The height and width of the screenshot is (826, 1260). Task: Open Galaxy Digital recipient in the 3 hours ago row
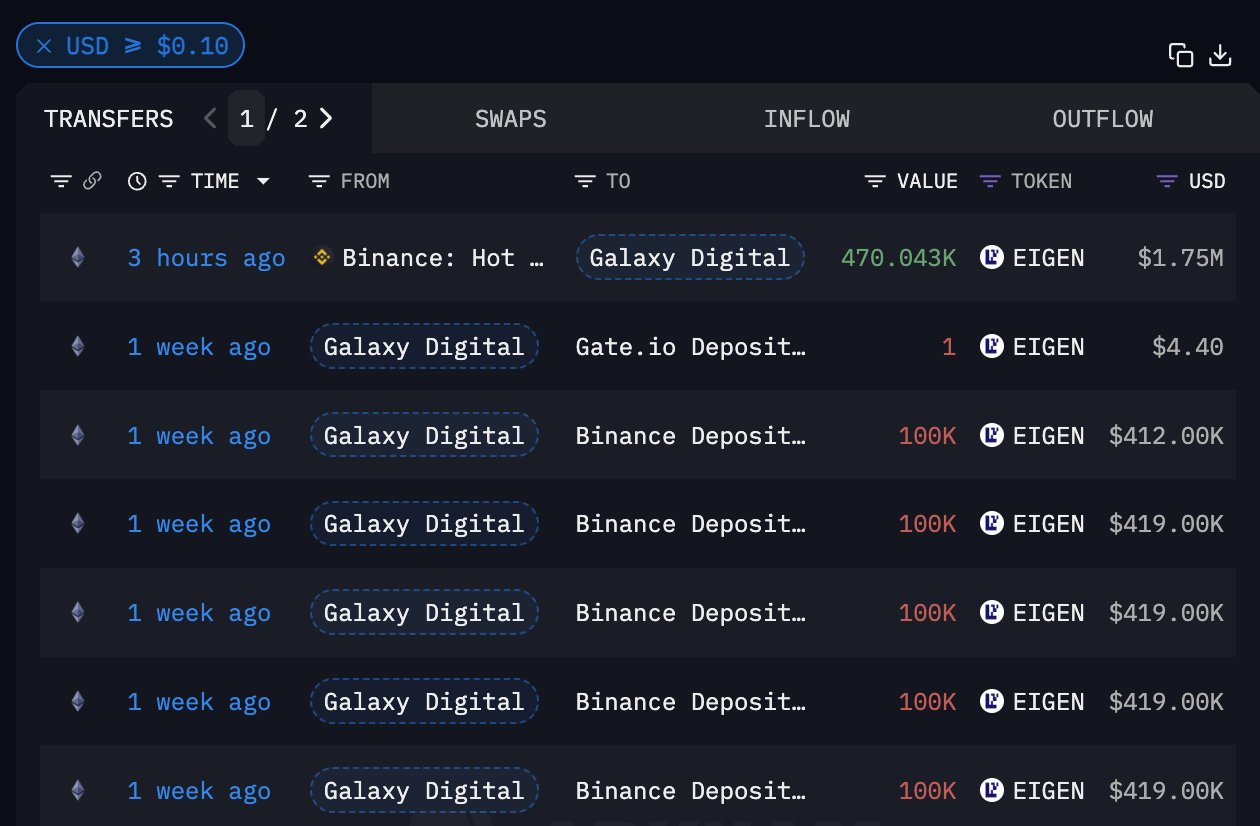click(x=690, y=258)
